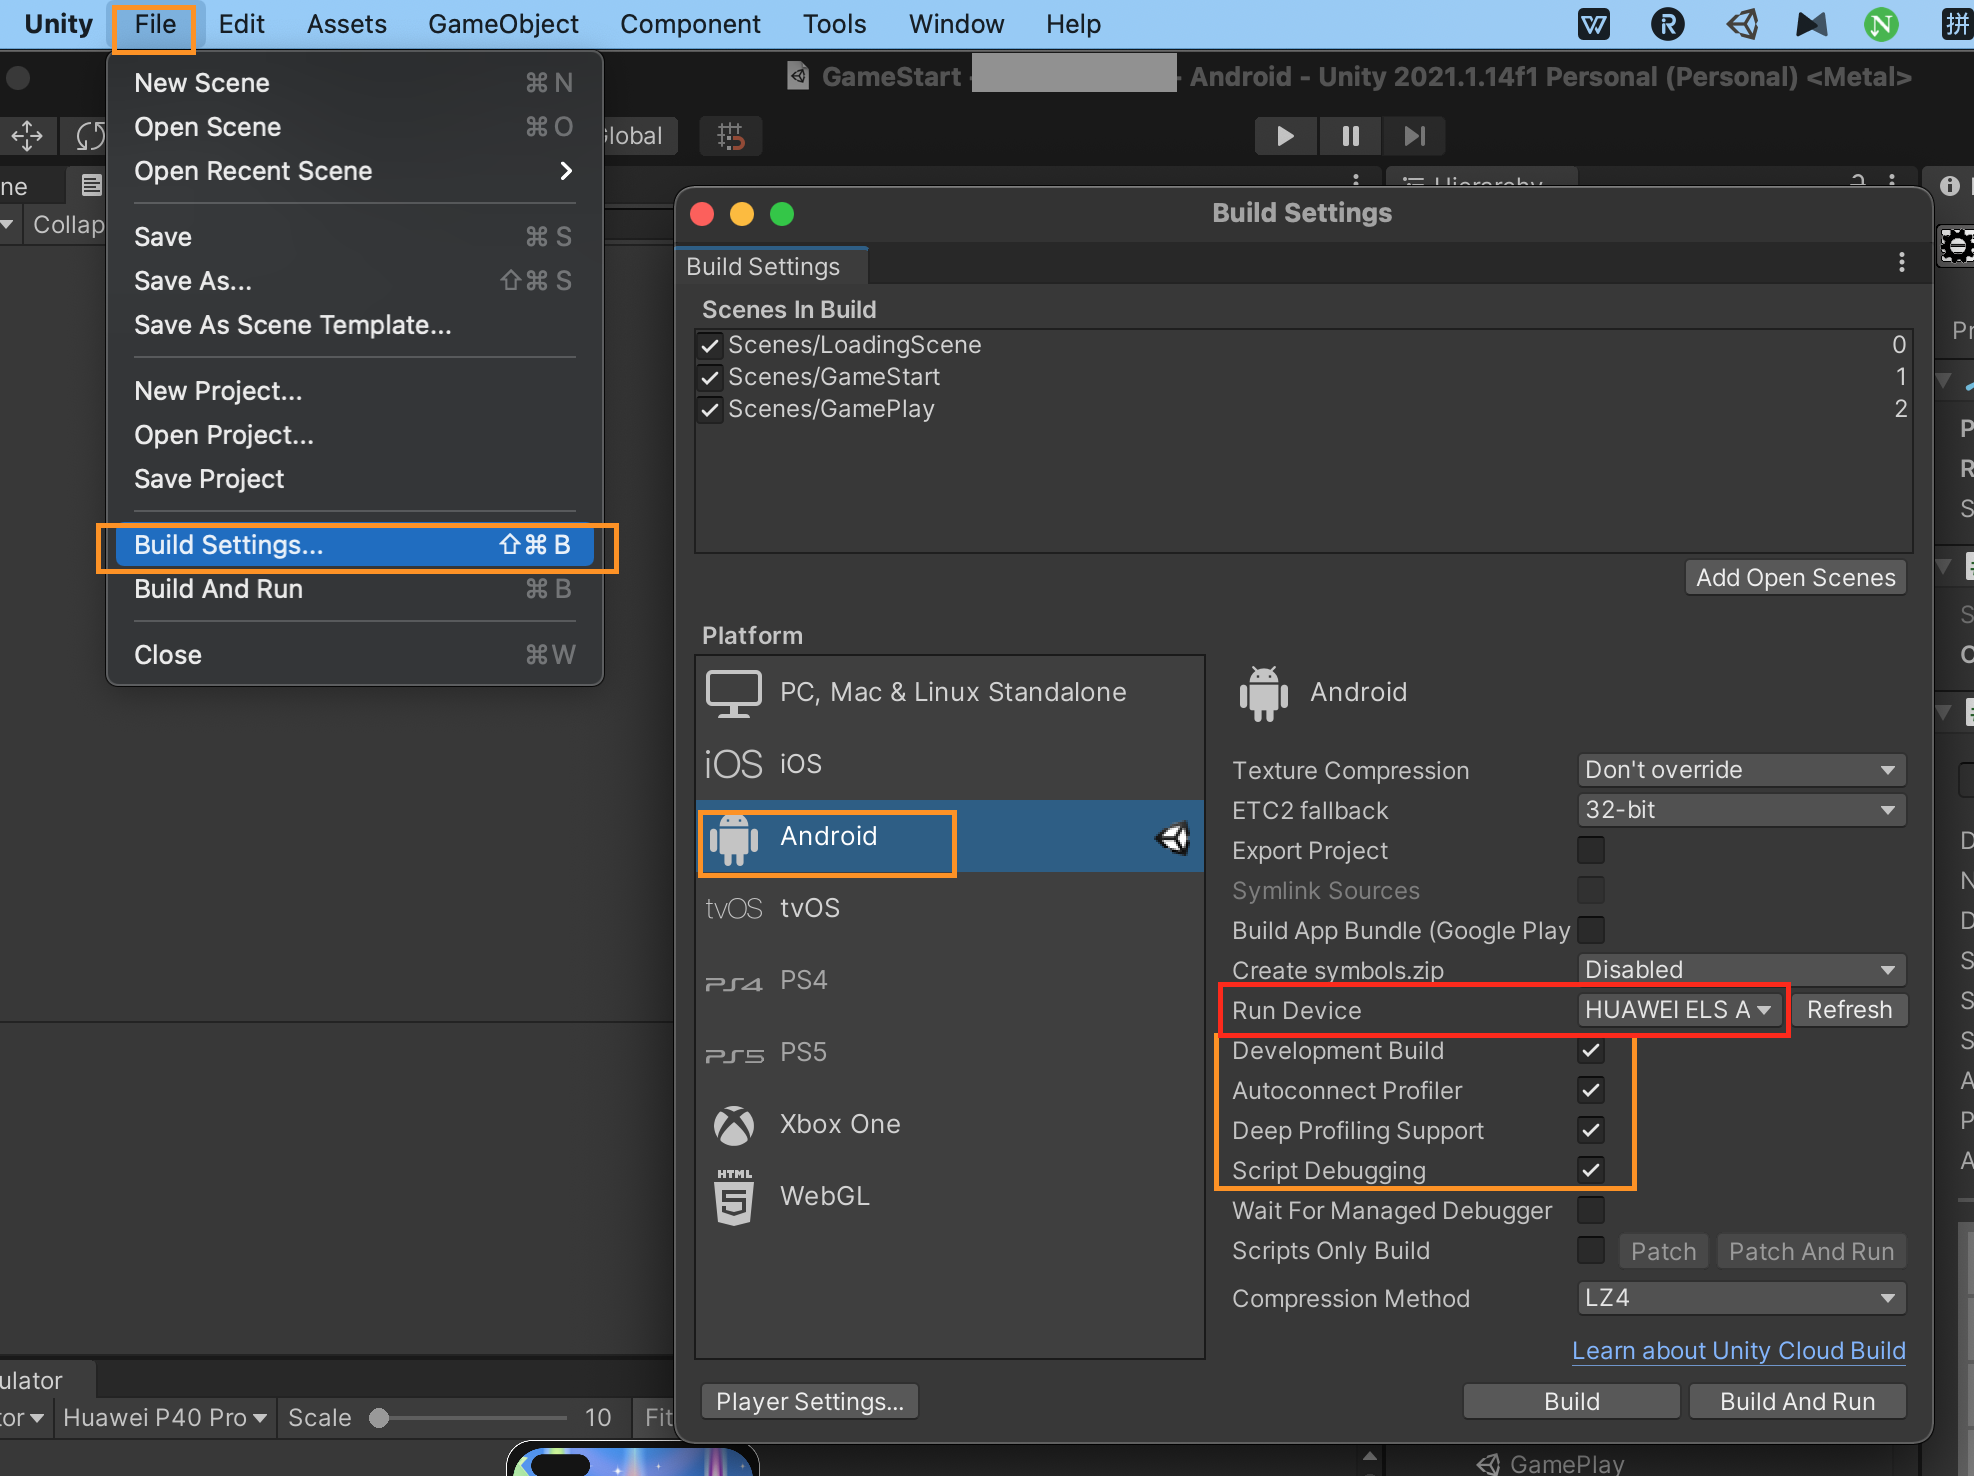The image size is (1974, 1476).
Task: Select the WebGL platform icon
Action: point(734,1196)
